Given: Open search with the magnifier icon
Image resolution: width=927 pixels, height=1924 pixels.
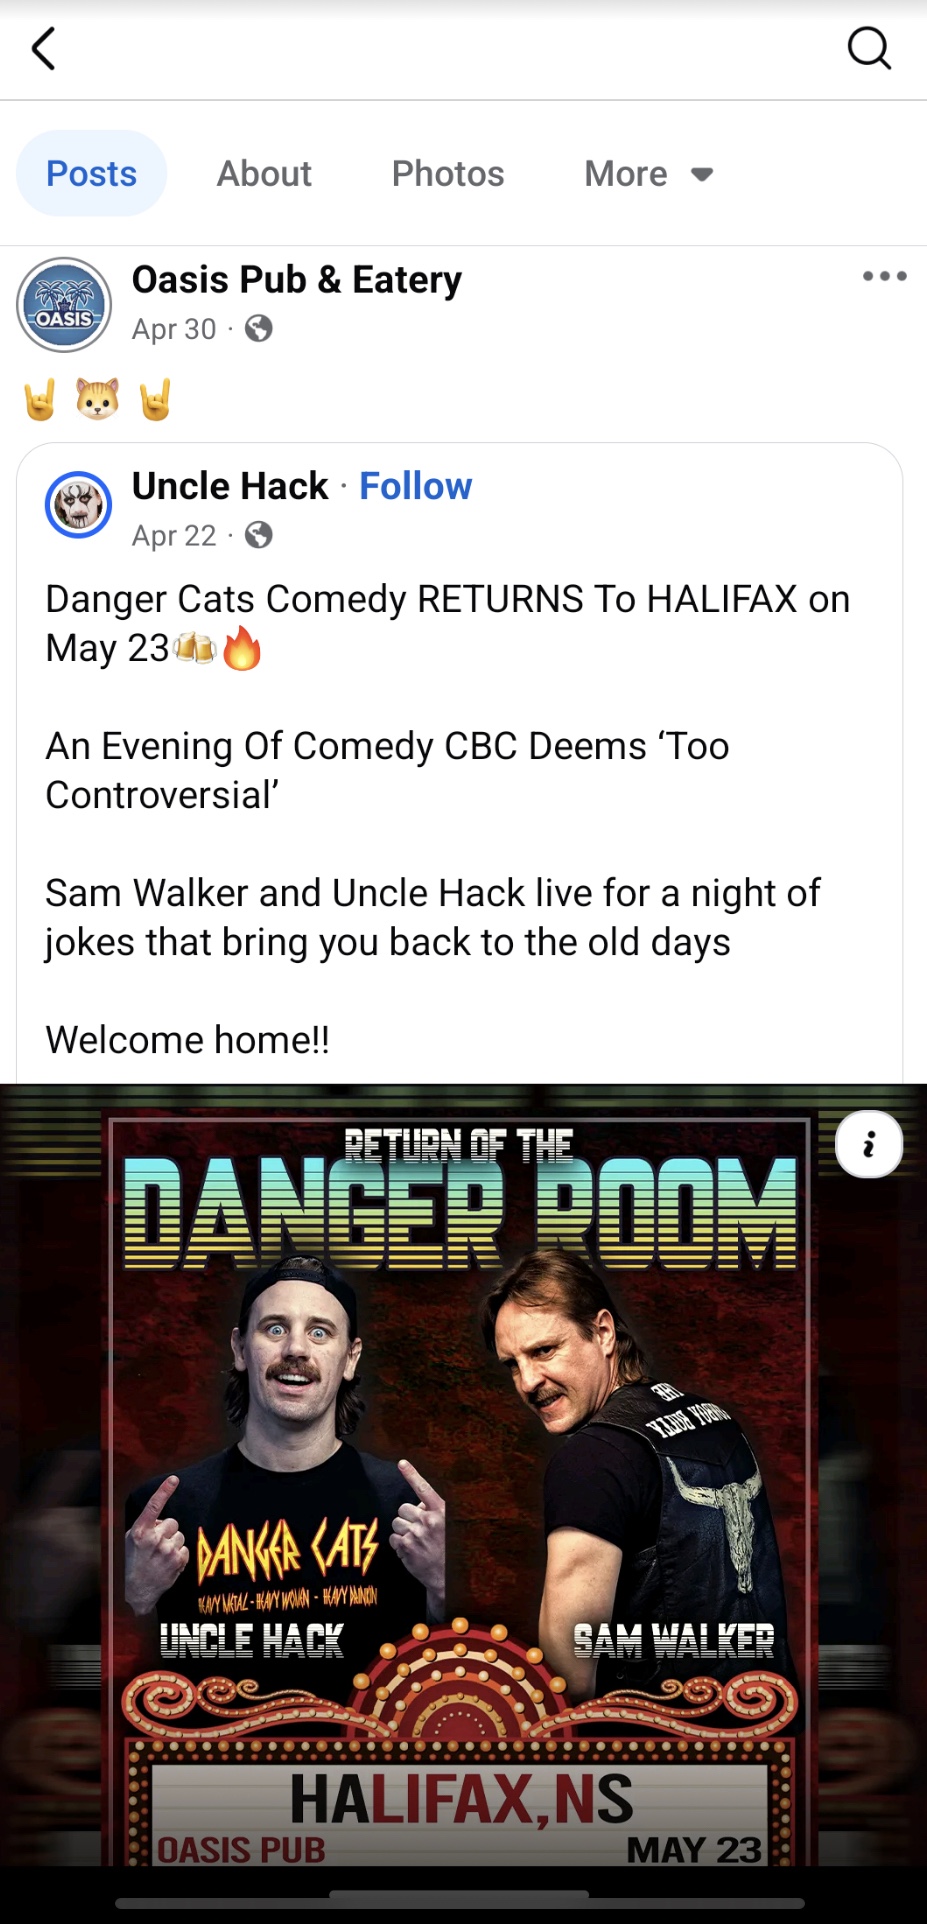Looking at the screenshot, I should click(x=868, y=48).
